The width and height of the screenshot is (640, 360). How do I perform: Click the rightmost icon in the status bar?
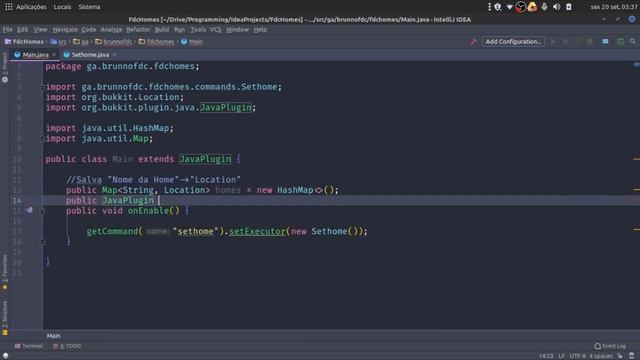pos(631,356)
